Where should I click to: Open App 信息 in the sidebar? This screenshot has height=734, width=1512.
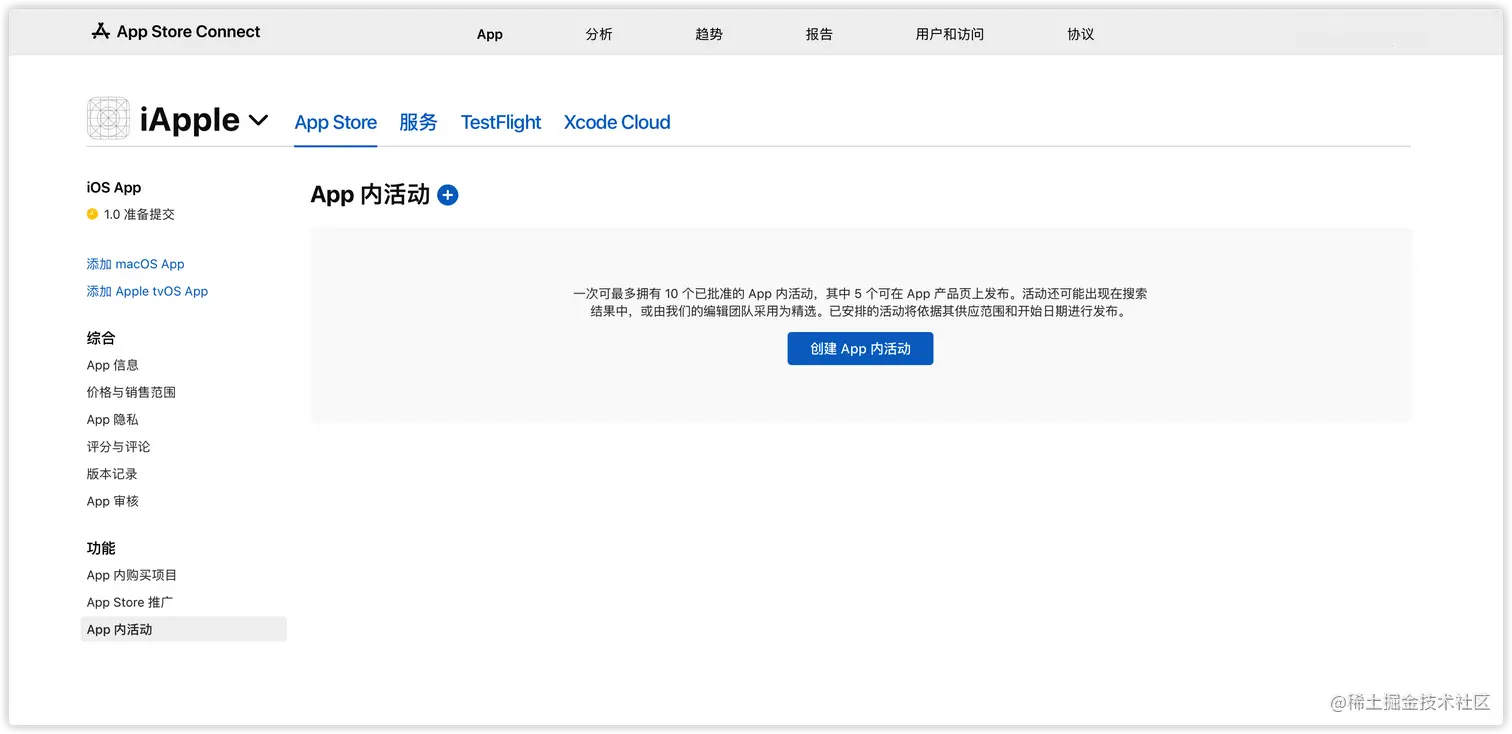[x=113, y=365]
